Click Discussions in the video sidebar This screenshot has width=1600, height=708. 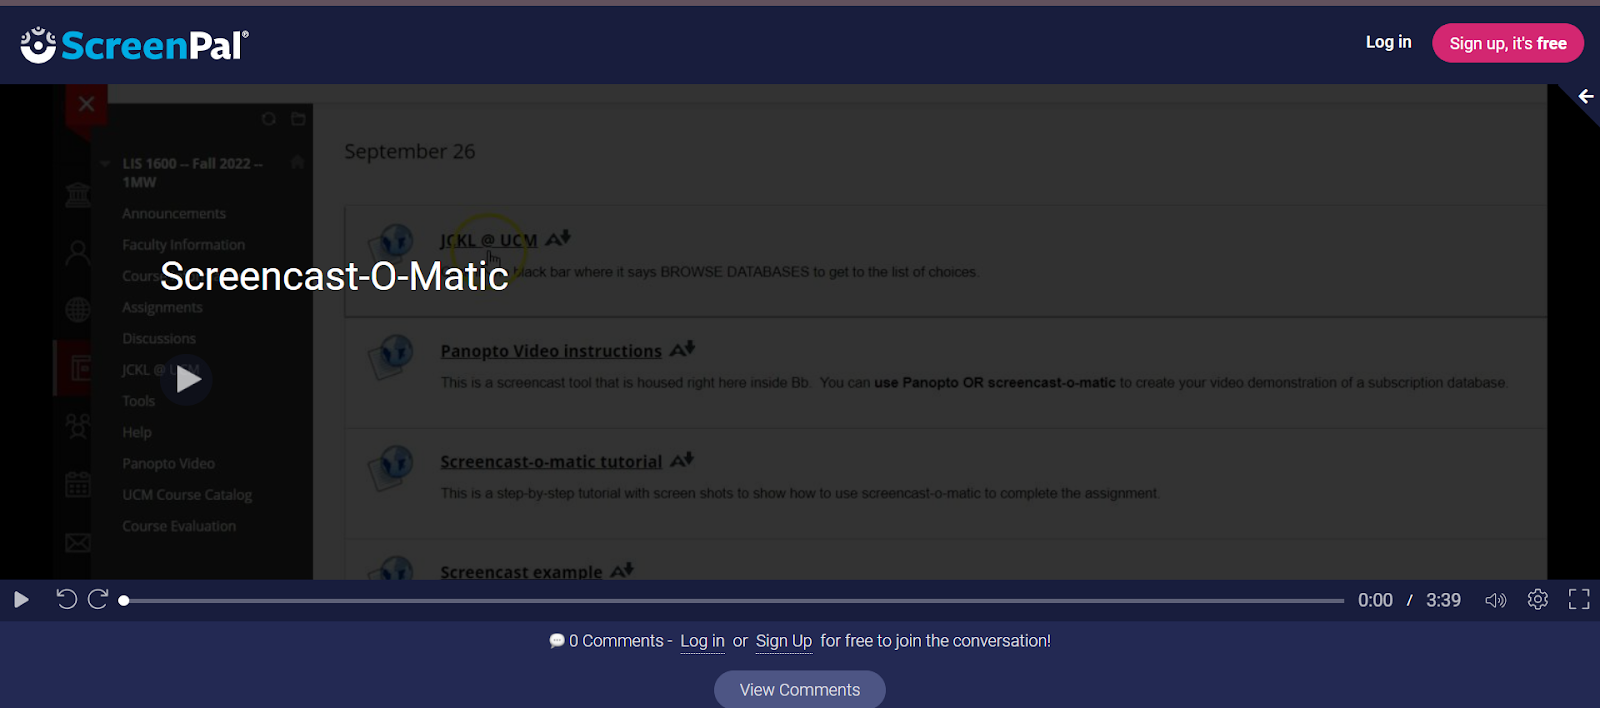pyautogui.click(x=159, y=339)
